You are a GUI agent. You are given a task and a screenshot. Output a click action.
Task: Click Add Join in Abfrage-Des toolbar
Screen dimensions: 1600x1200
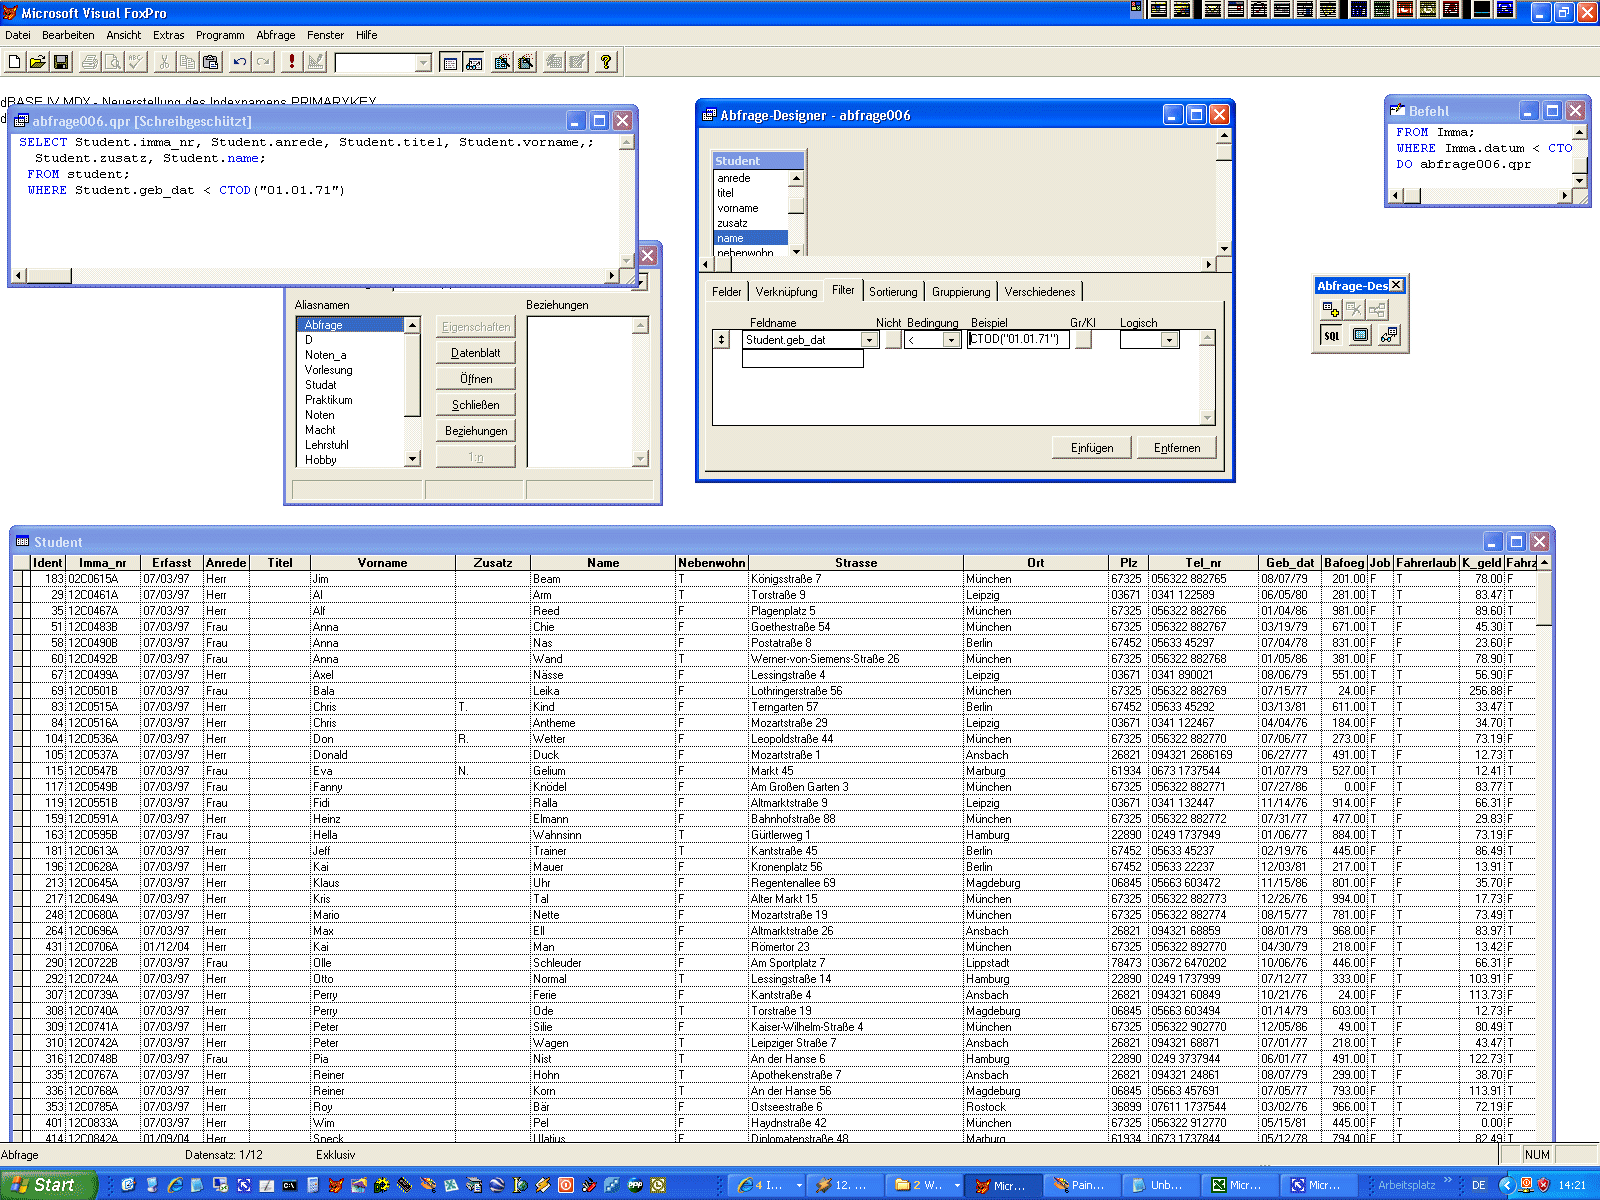point(1377,310)
